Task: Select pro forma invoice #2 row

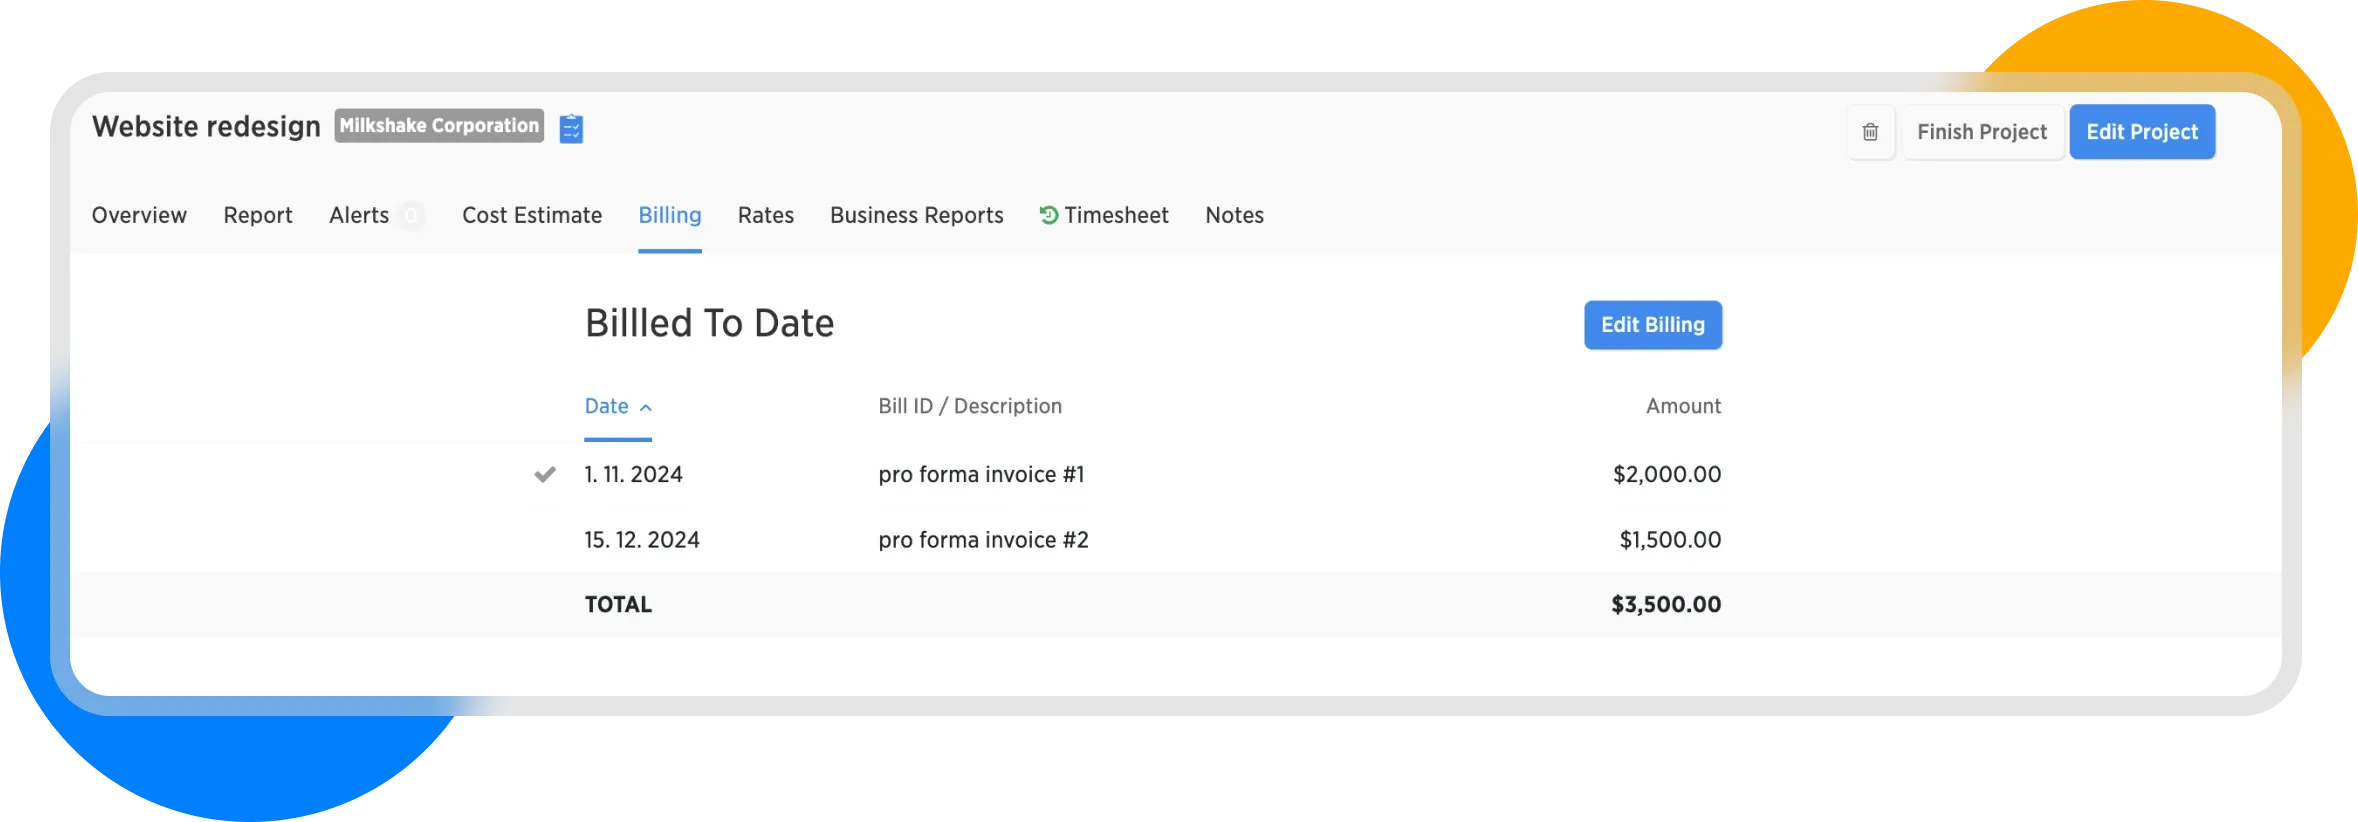Action: coord(983,540)
